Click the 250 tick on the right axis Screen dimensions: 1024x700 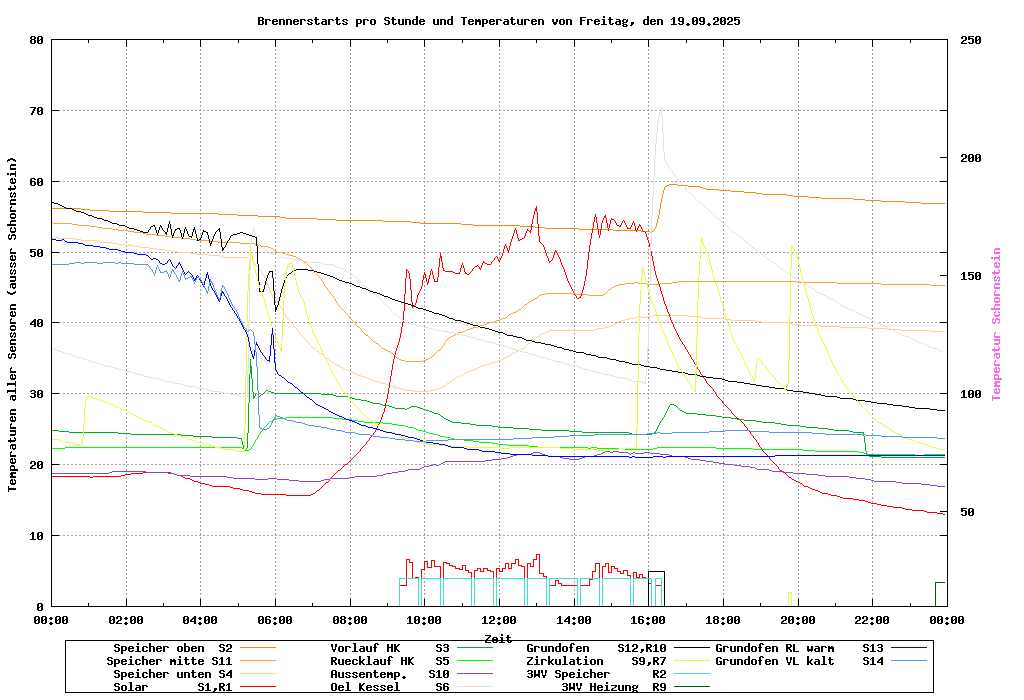(971, 40)
